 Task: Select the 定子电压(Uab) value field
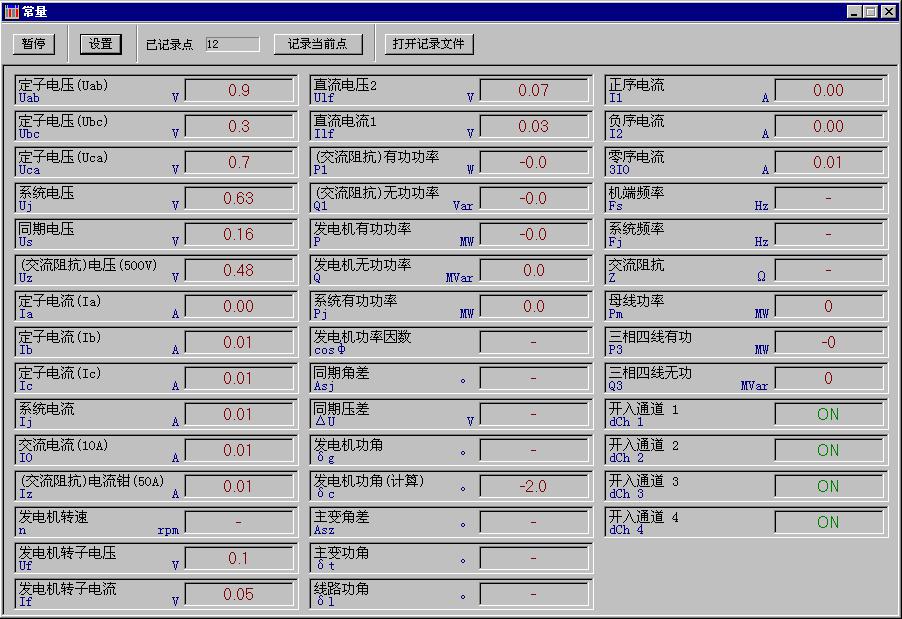pyautogui.click(x=239, y=90)
